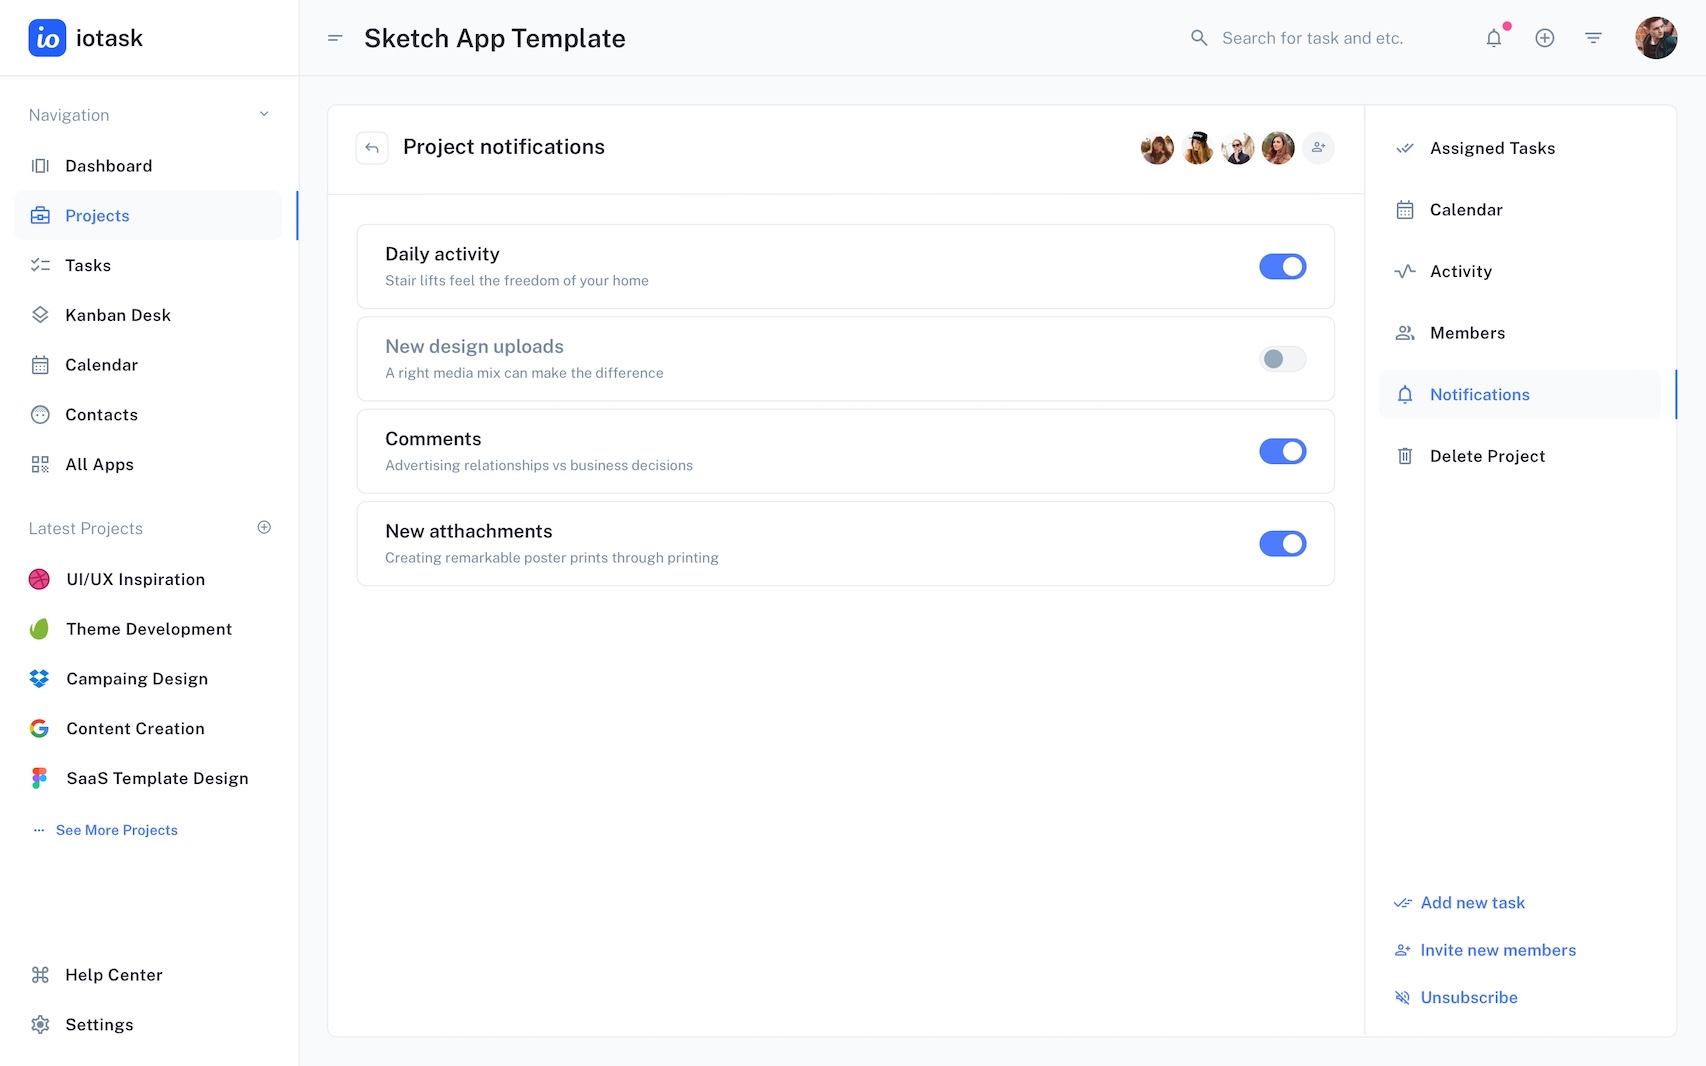This screenshot has width=1706, height=1066.
Task: Switch to the Members tab
Action: pos(1466,333)
